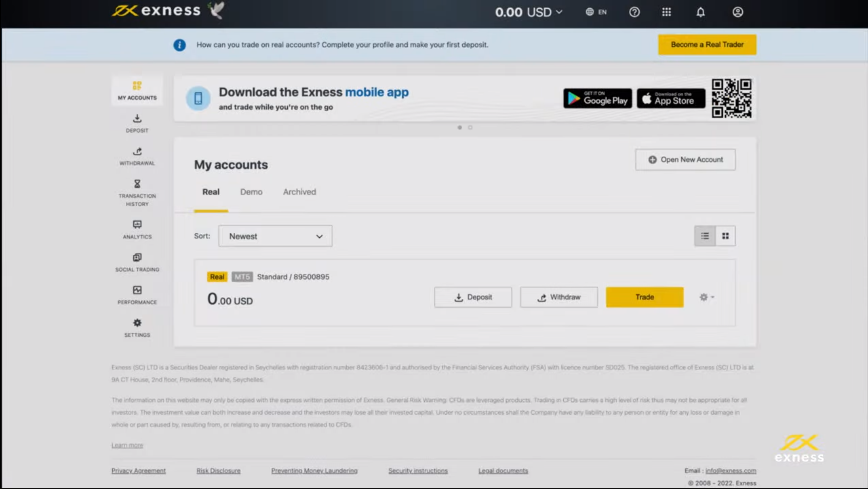Switch to the Real accounts tab
Viewport: 868px width, 489px height.
[x=211, y=192]
